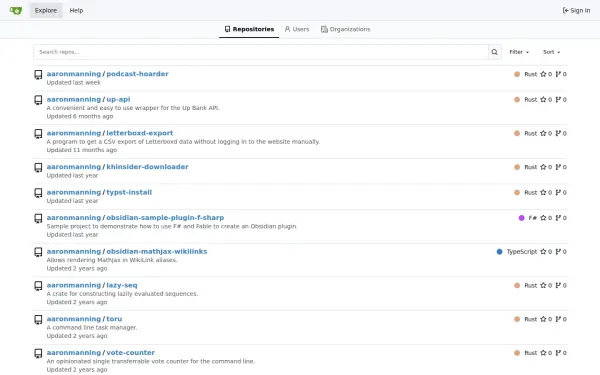Switch to the Repositories tab

249,29
